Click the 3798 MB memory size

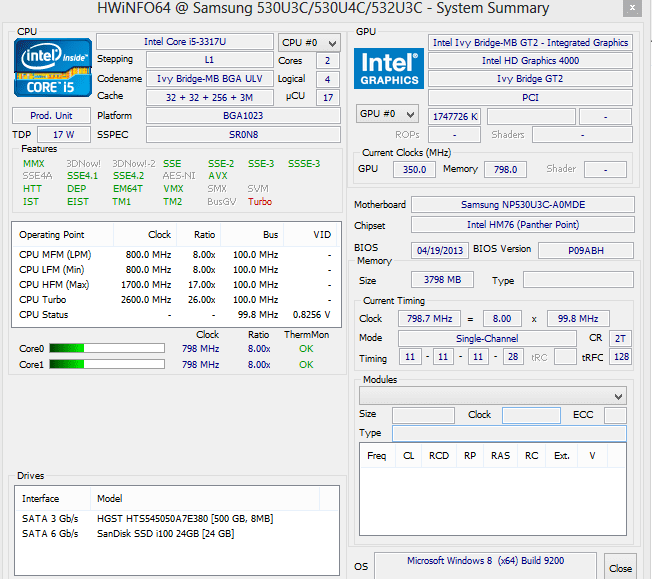coord(442,280)
